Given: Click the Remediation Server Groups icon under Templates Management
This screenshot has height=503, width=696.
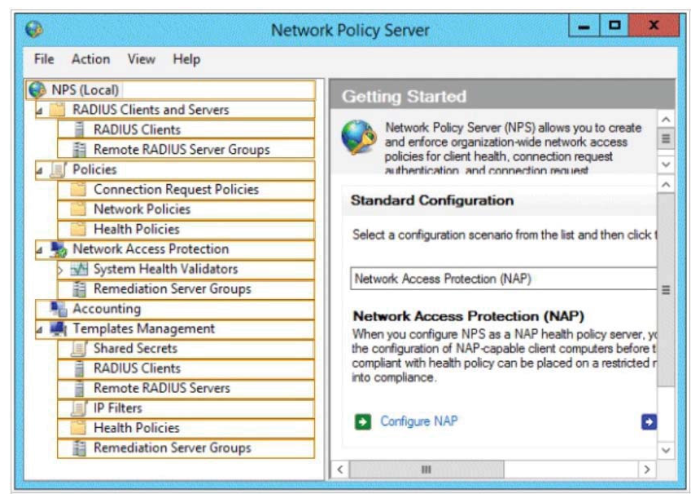Looking at the screenshot, I should 79,448.
